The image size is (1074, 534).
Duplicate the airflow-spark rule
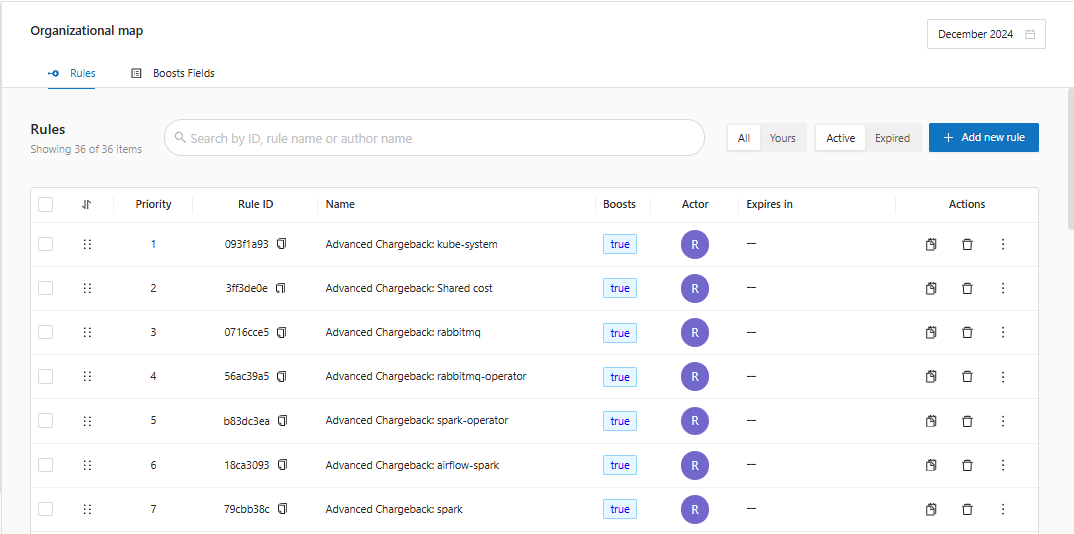[931, 465]
